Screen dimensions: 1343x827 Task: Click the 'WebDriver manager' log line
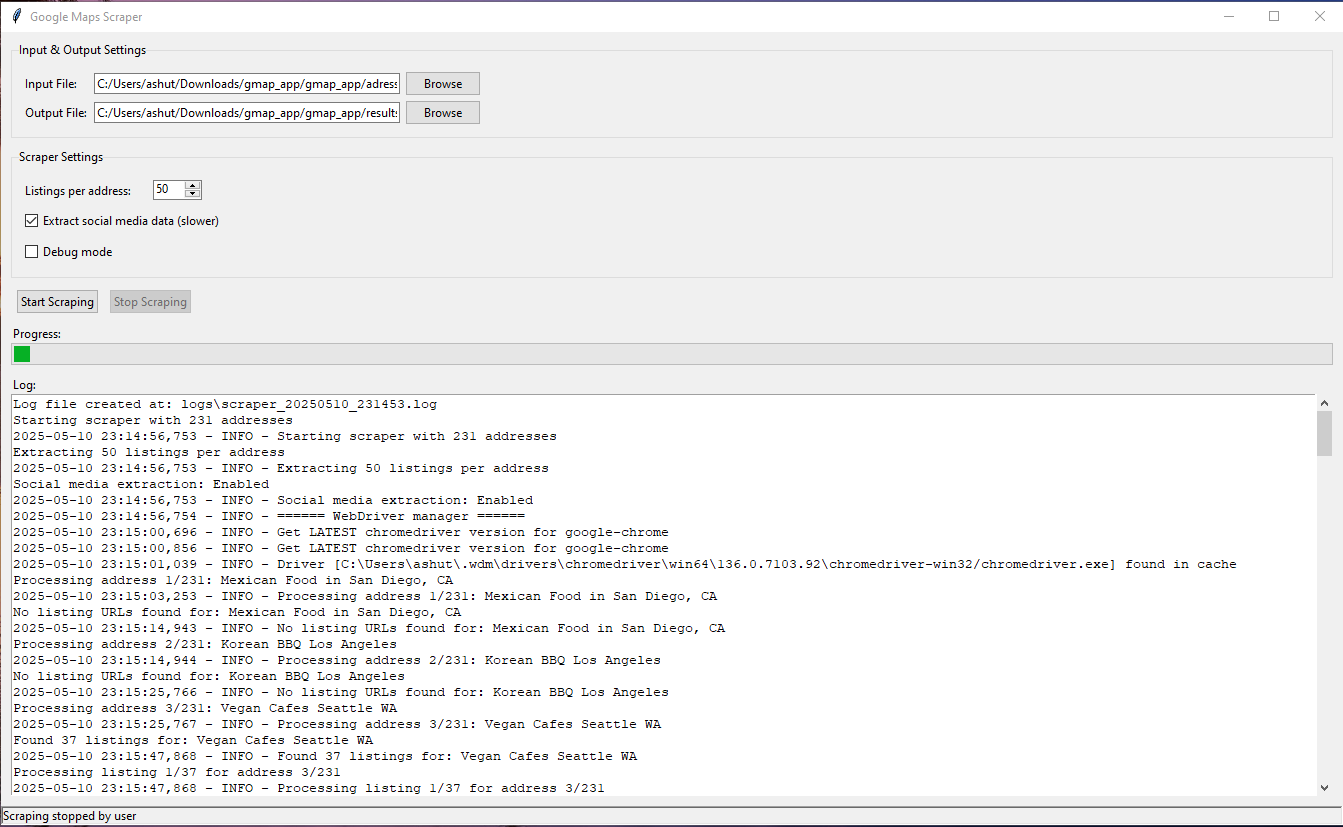point(269,516)
